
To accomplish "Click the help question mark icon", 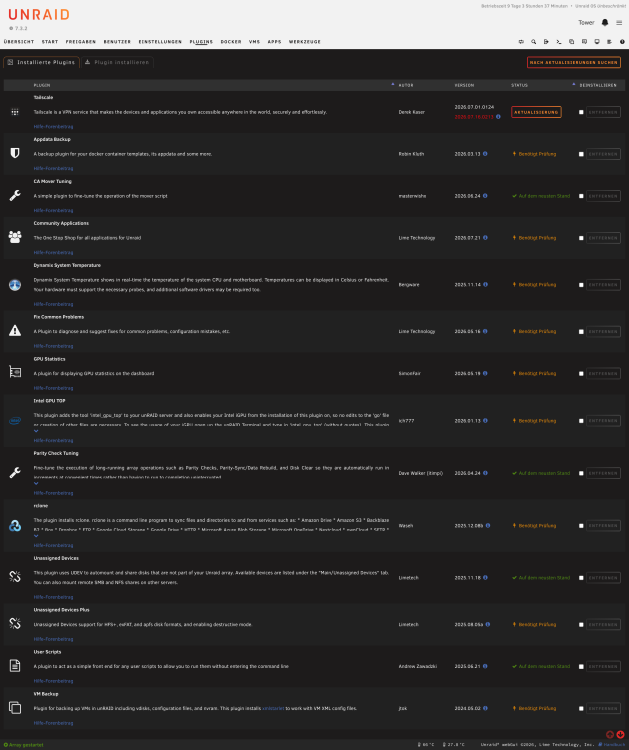I will [622, 42].
